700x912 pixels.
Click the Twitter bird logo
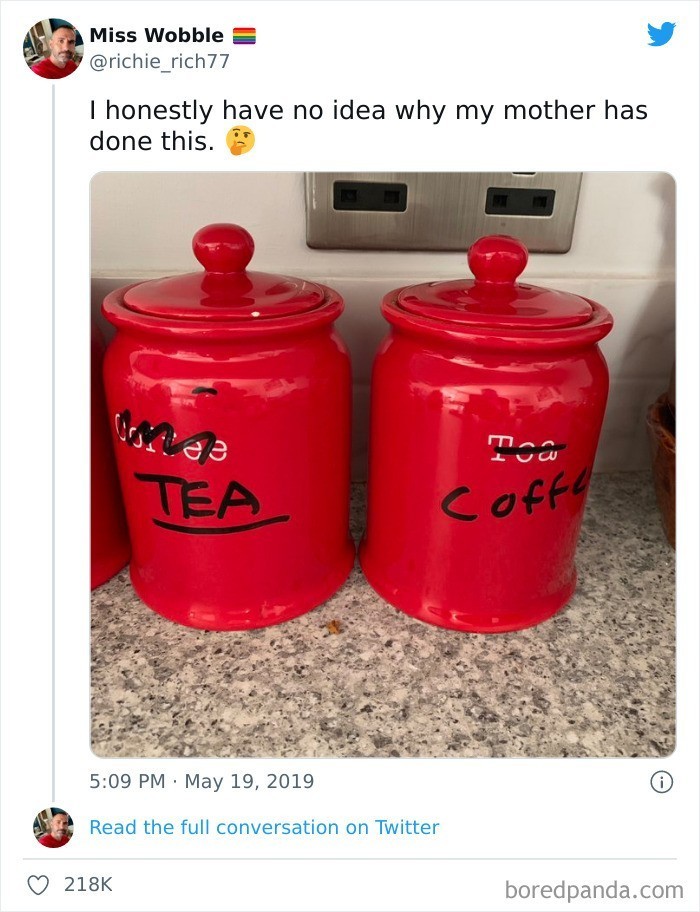(x=661, y=34)
